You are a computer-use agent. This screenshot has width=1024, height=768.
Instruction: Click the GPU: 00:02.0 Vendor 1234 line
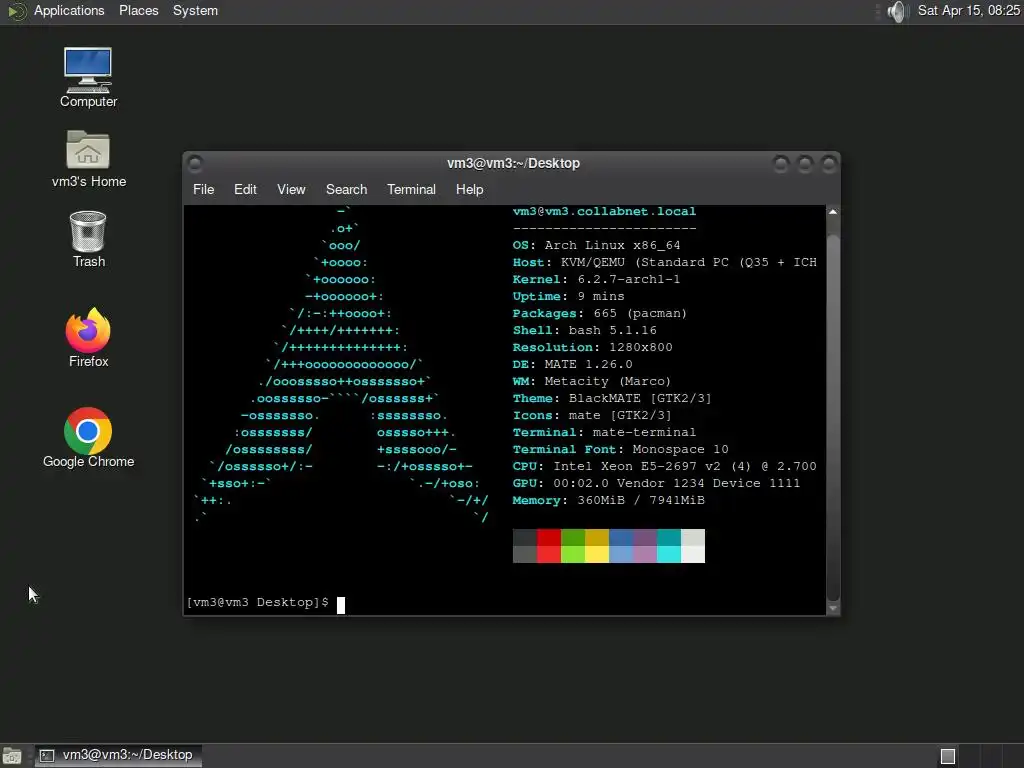(x=656, y=483)
